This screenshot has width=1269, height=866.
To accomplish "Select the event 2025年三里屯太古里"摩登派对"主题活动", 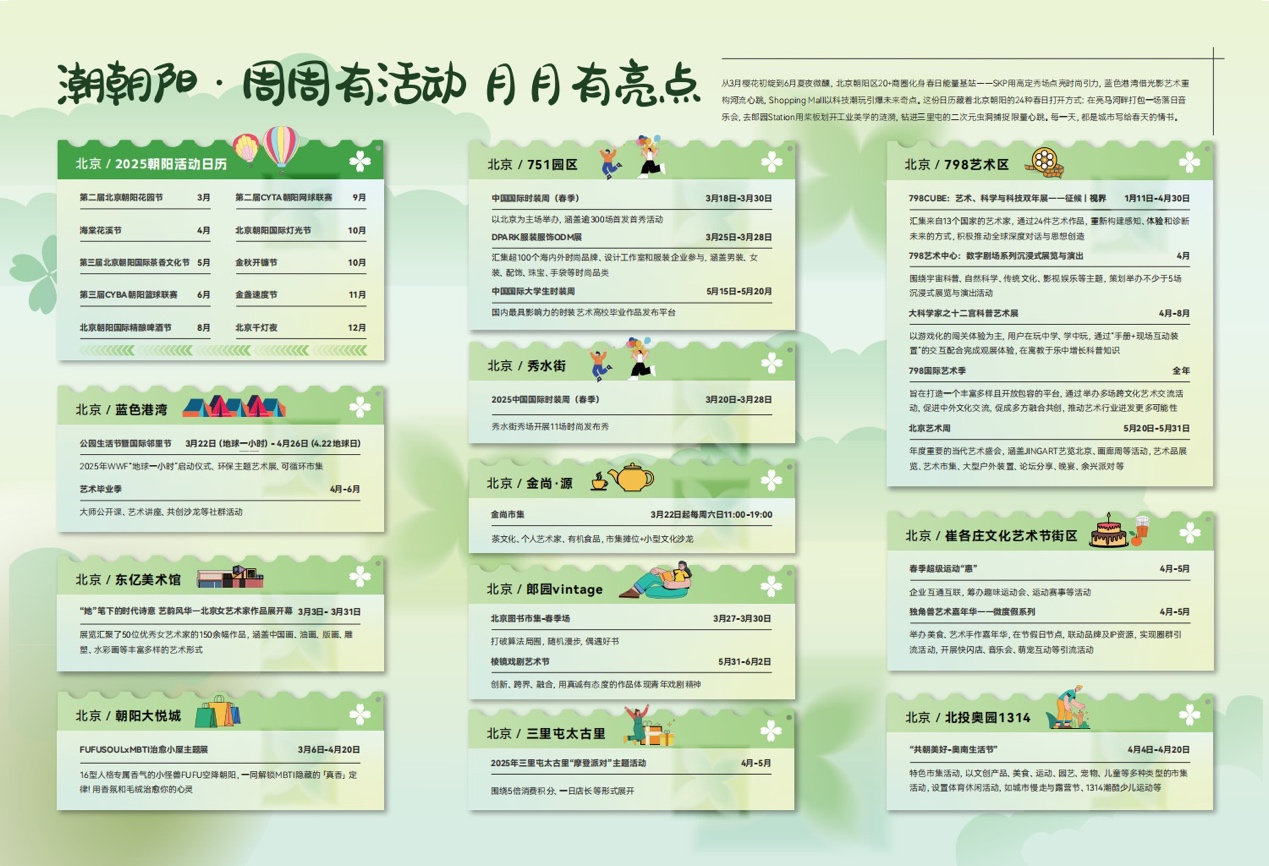I will (568, 763).
